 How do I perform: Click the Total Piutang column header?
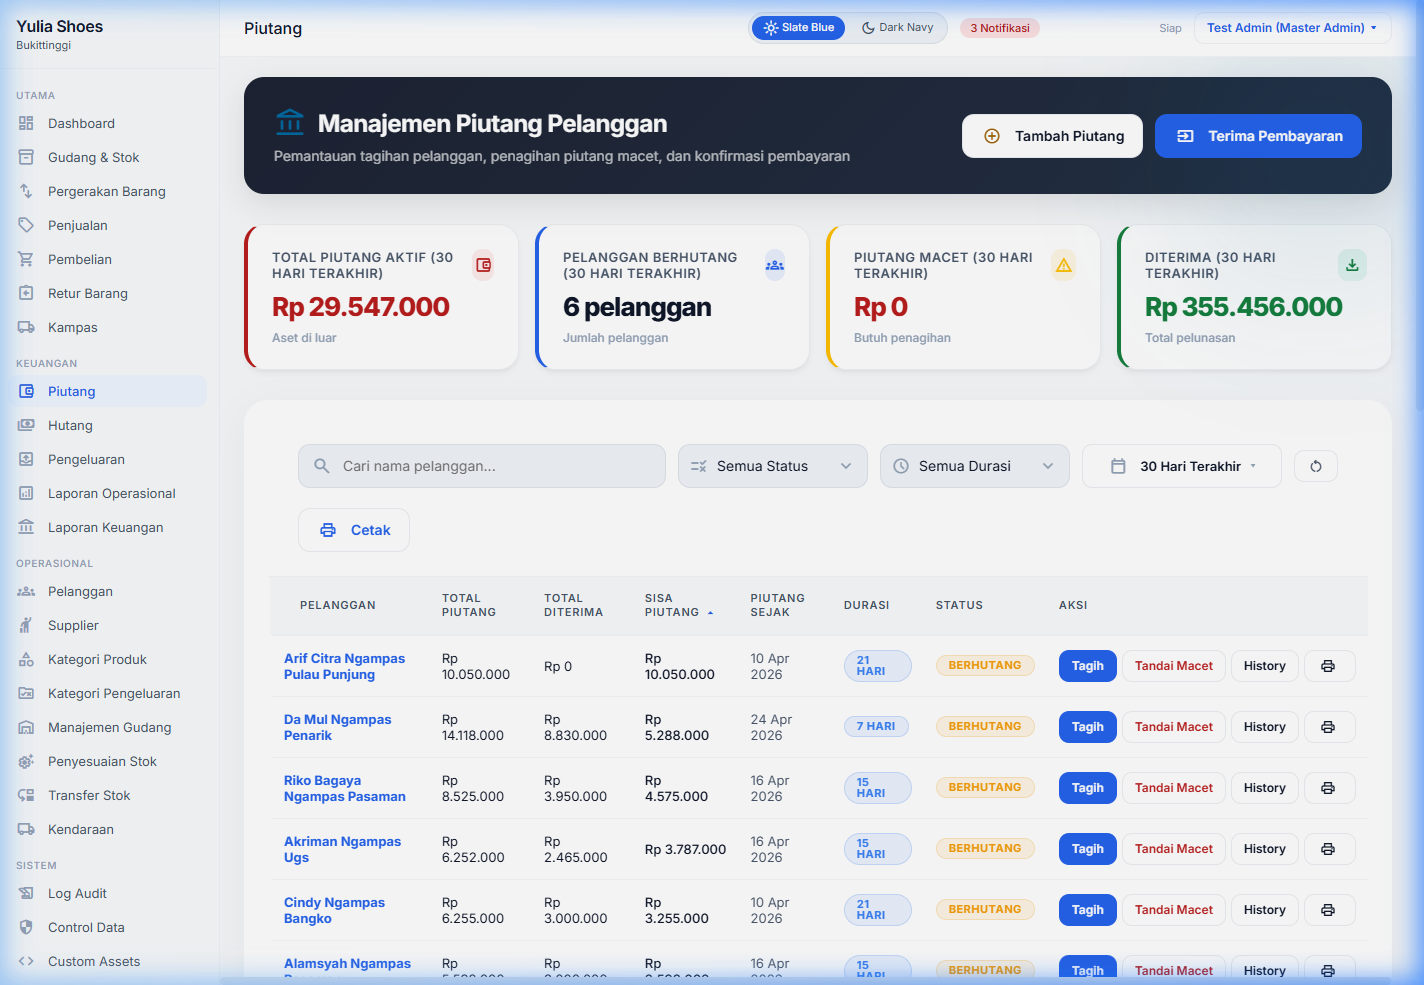469,605
